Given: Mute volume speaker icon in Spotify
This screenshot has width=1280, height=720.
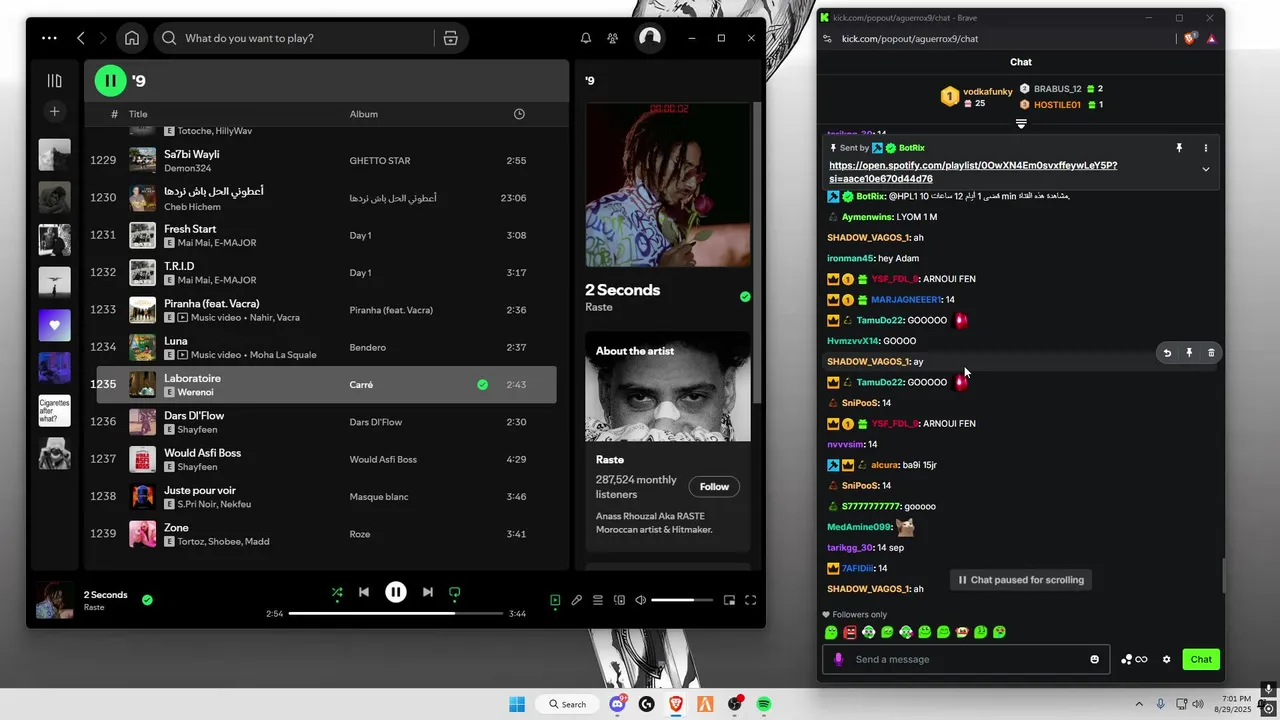Looking at the screenshot, I should click(641, 600).
